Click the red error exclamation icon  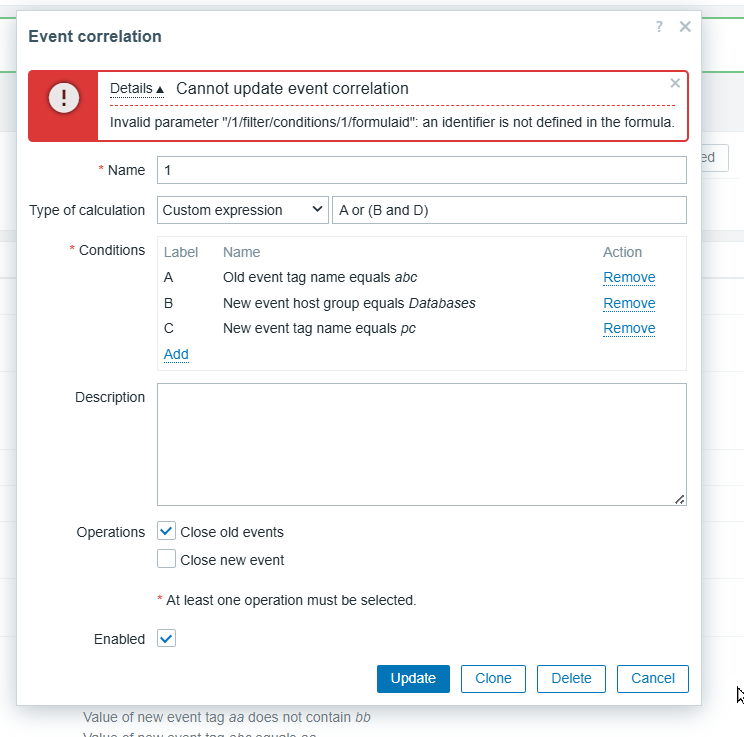click(x=63, y=98)
